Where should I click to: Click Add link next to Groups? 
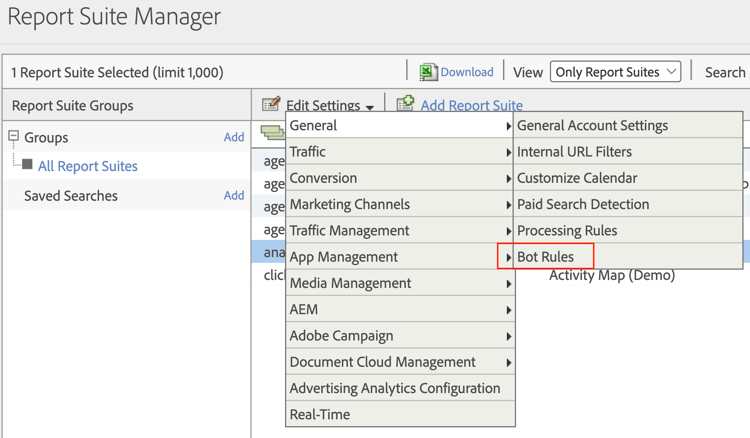(234, 137)
